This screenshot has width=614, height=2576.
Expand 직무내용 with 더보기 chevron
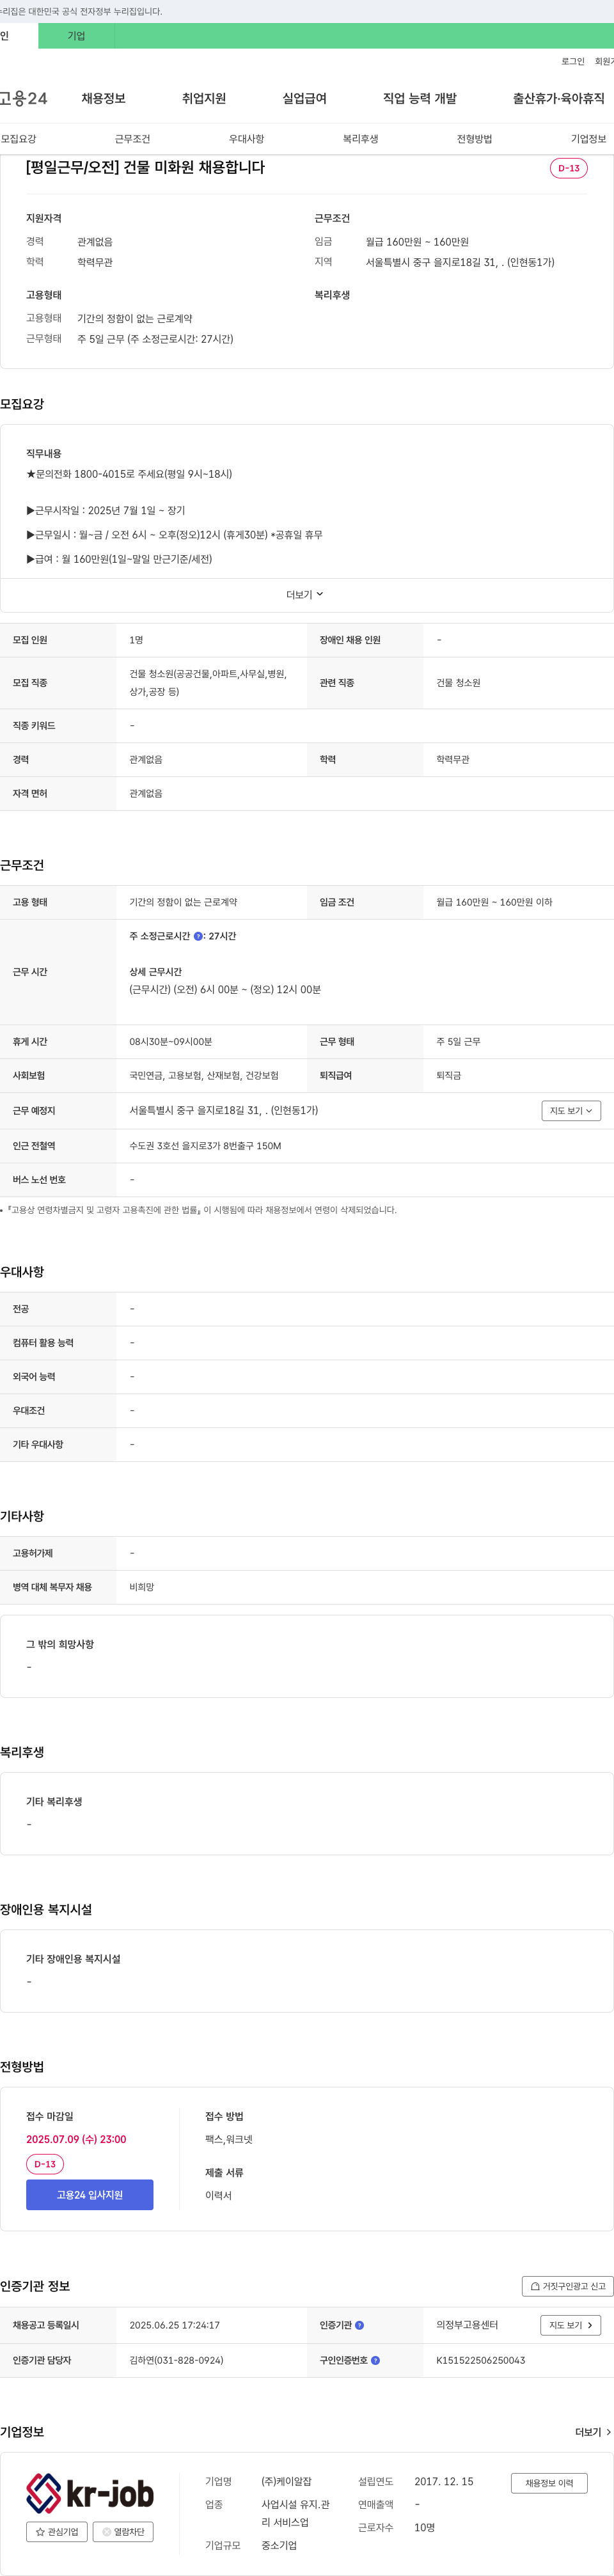click(305, 594)
